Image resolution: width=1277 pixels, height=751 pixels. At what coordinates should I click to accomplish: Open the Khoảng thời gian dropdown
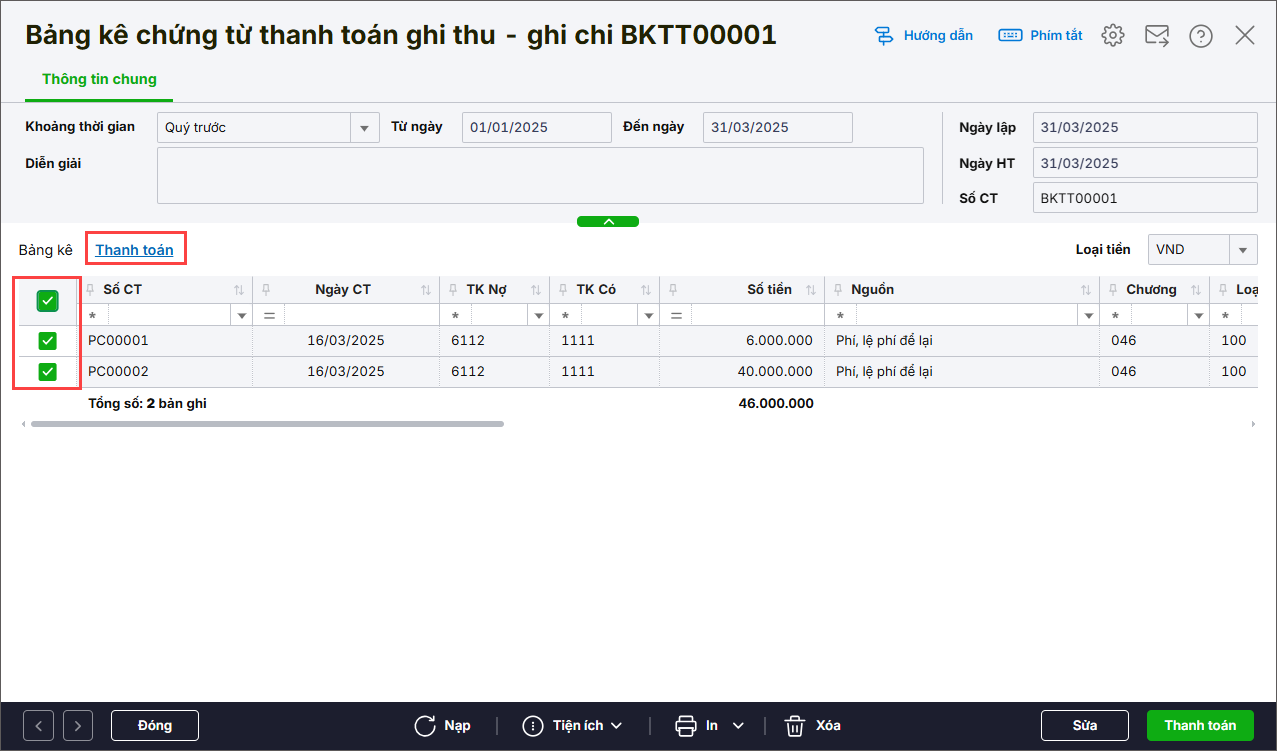364,128
